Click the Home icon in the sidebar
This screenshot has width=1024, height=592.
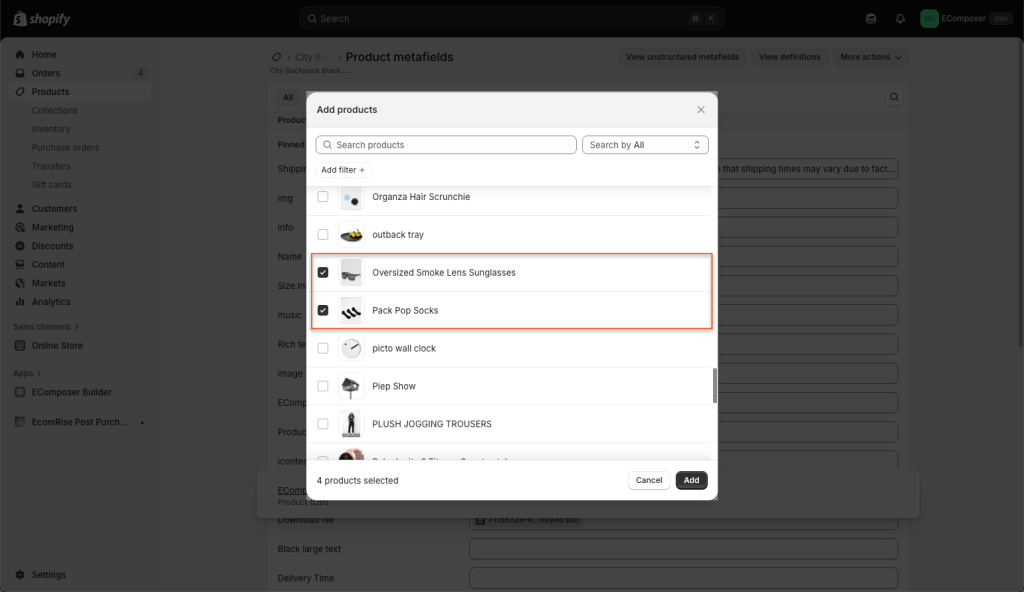click(x=20, y=55)
